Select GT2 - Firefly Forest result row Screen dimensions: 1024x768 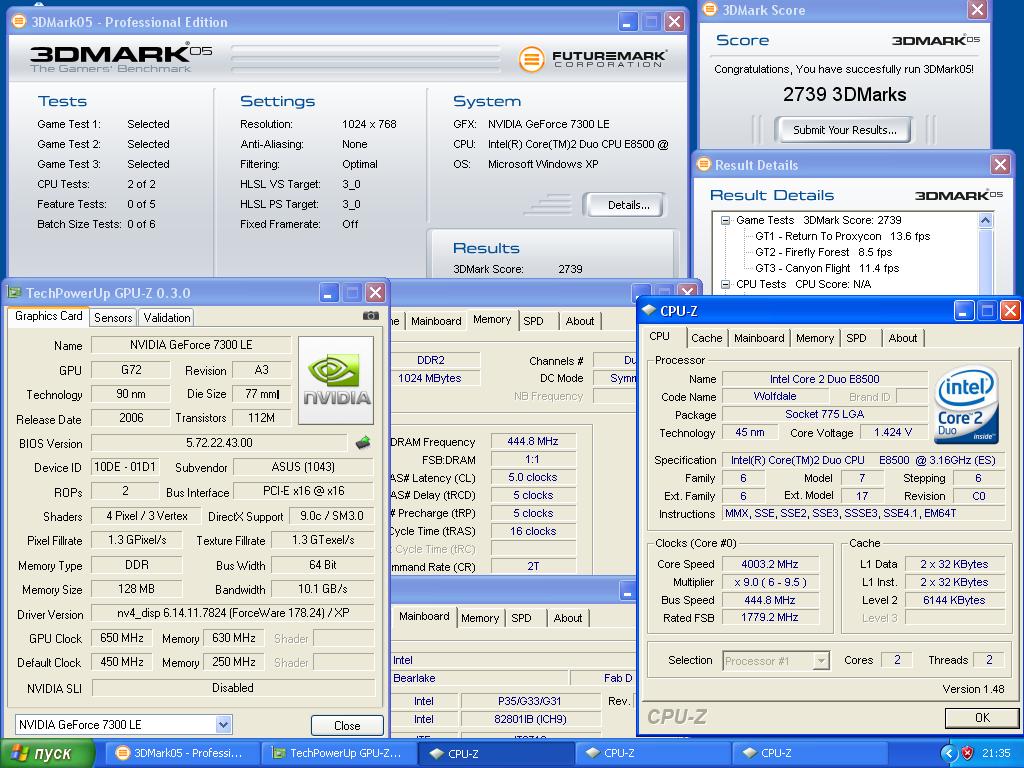tap(824, 252)
